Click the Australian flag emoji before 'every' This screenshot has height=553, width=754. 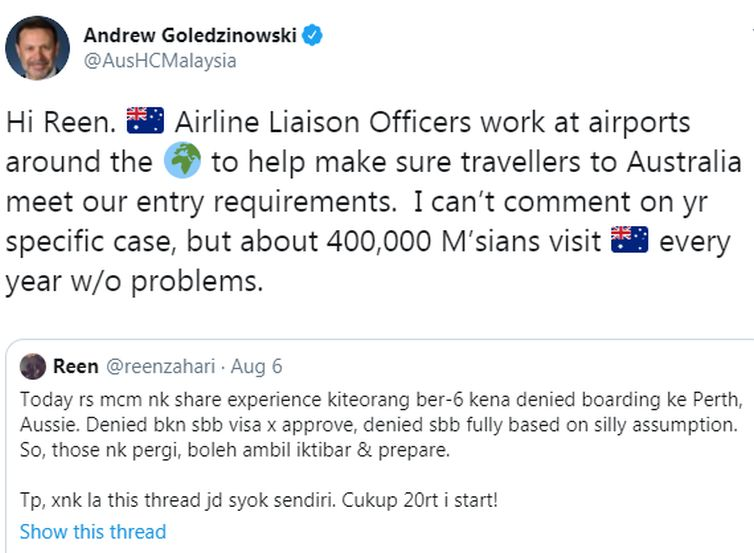630,242
